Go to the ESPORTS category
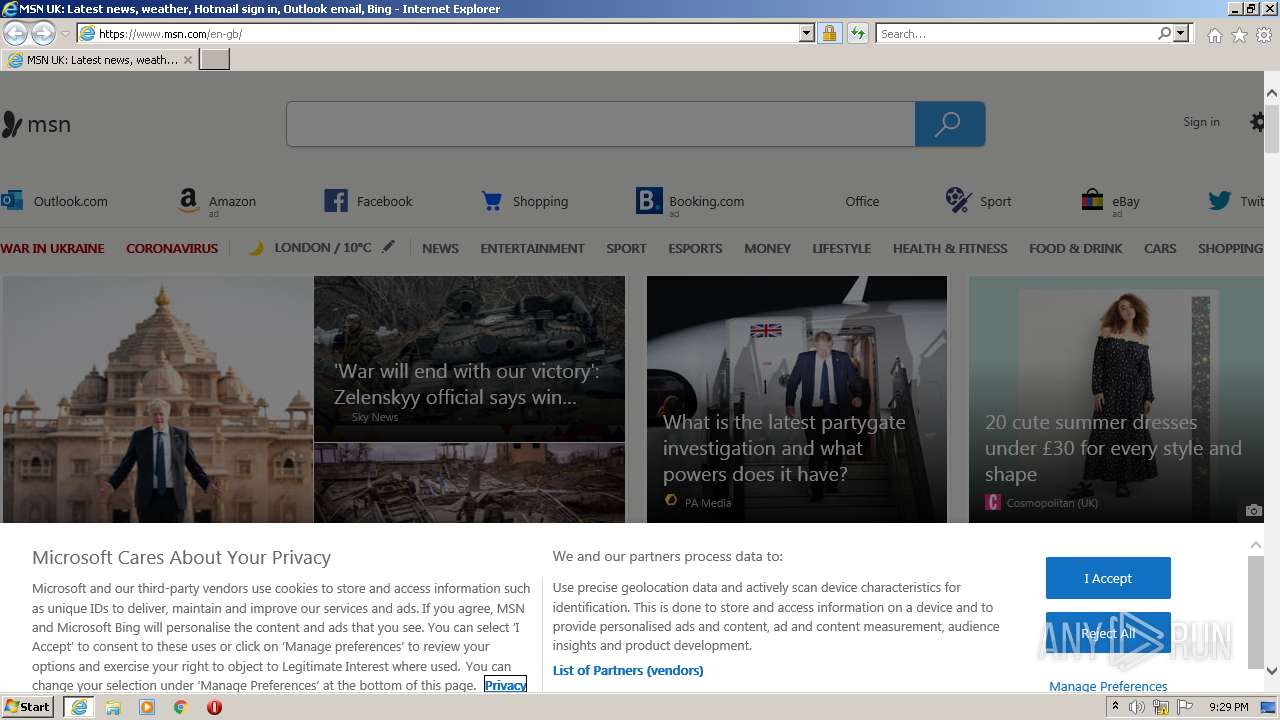This screenshot has width=1280, height=720. pos(695,248)
